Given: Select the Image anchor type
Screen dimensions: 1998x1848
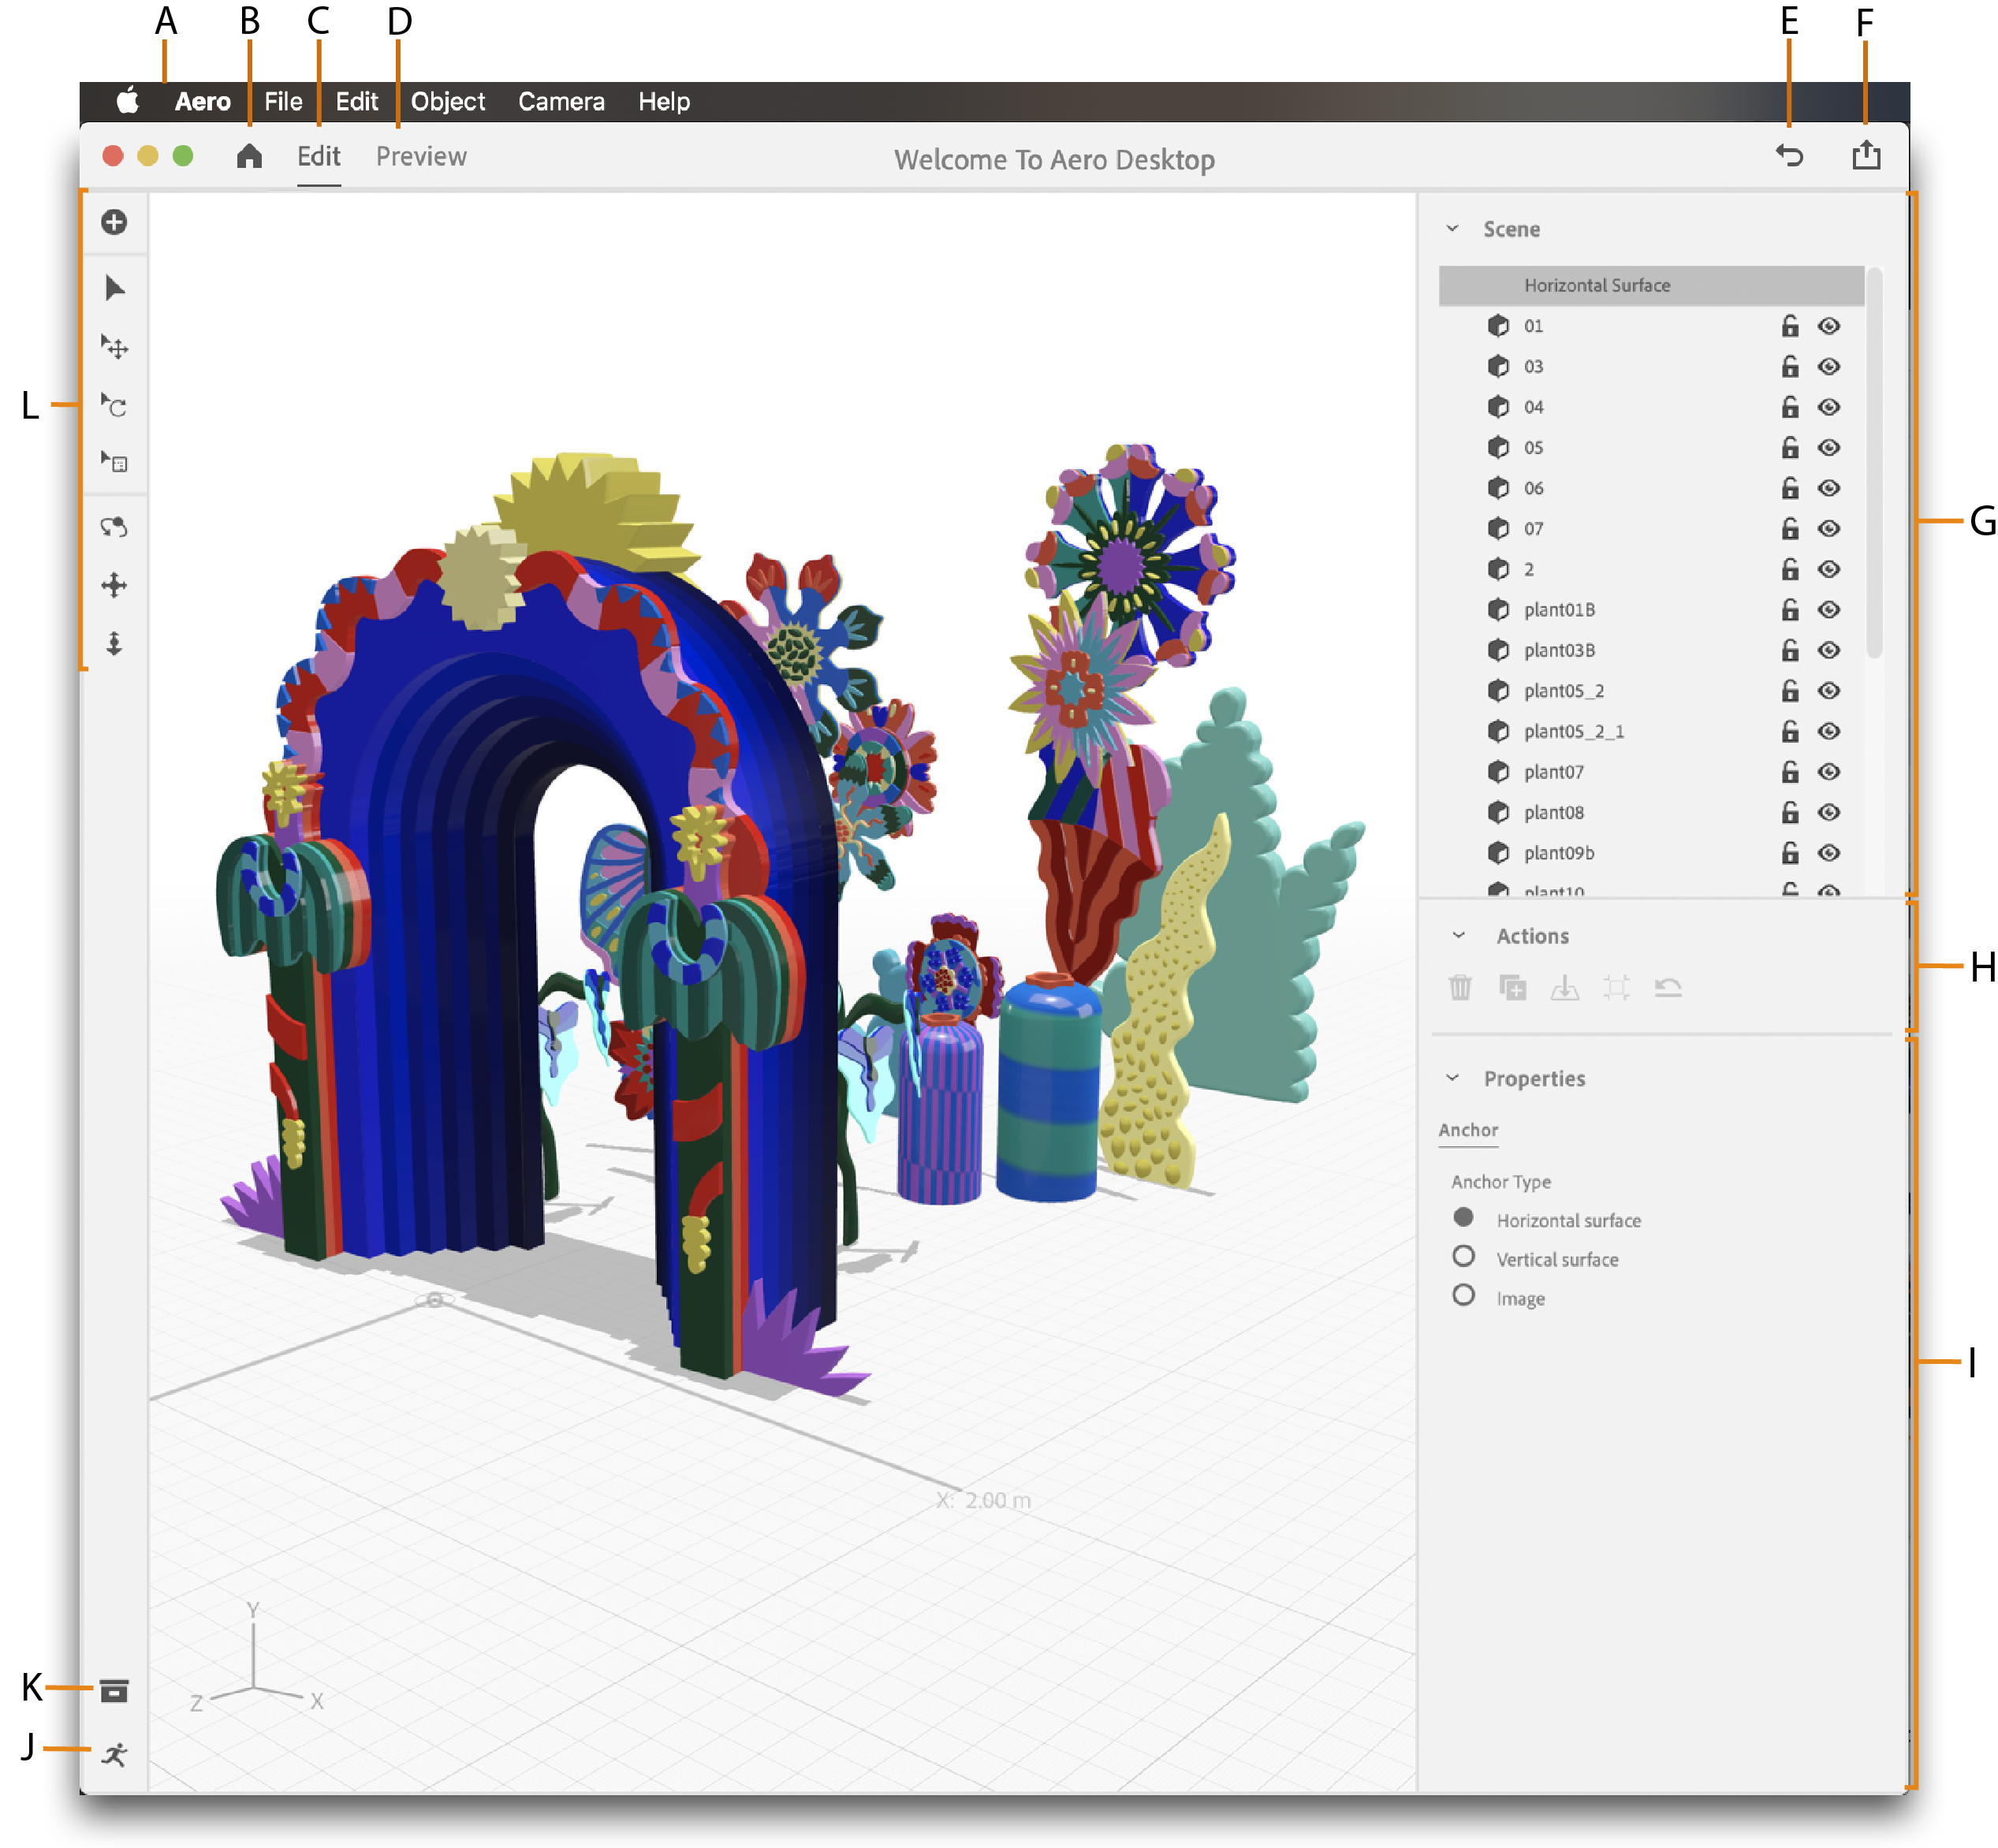Looking at the screenshot, I should coord(1463,1296).
